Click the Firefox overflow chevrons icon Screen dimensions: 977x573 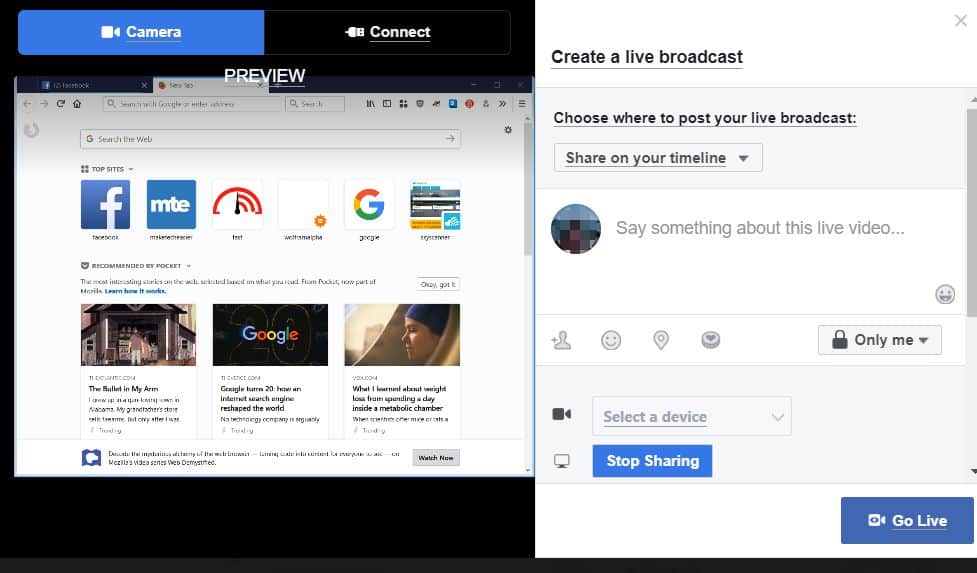(x=502, y=104)
